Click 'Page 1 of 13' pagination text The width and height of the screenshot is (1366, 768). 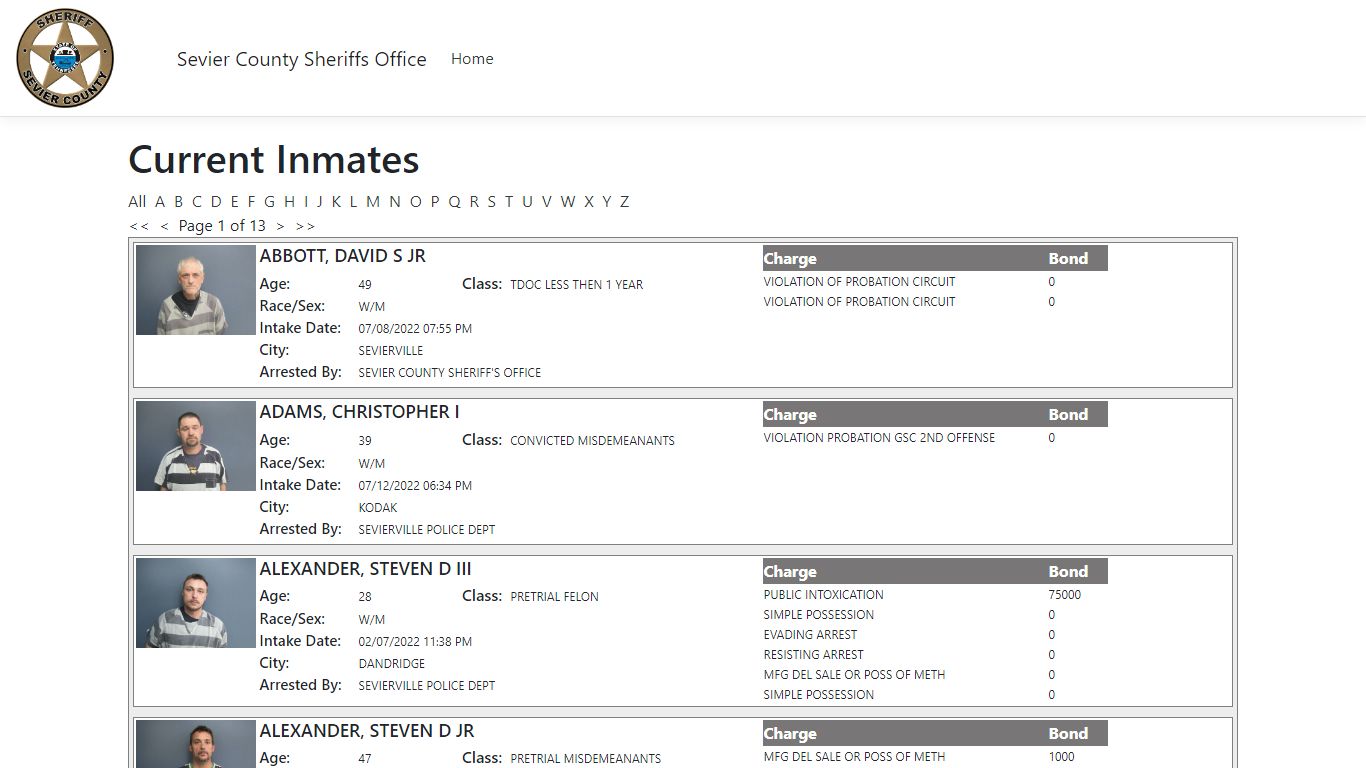click(222, 226)
